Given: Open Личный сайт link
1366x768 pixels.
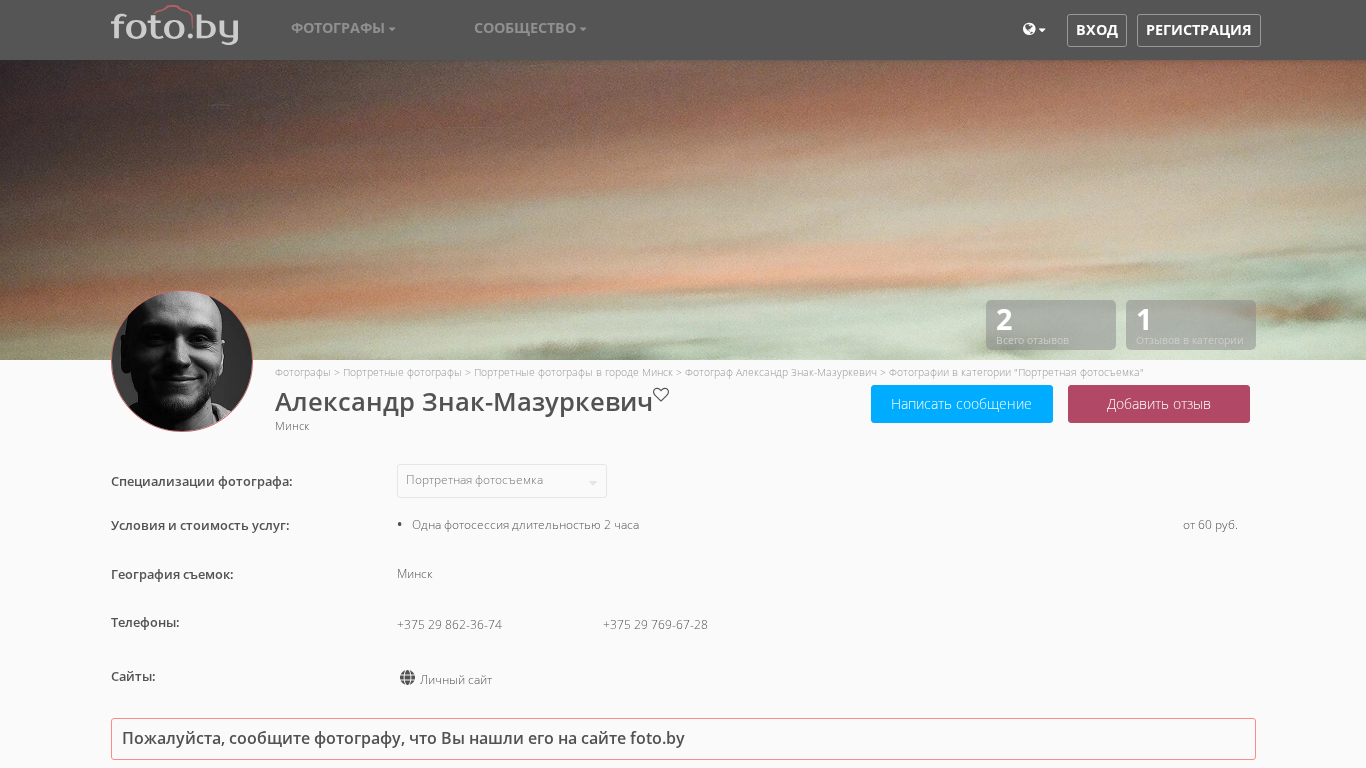Looking at the screenshot, I should pyautogui.click(x=456, y=680).
